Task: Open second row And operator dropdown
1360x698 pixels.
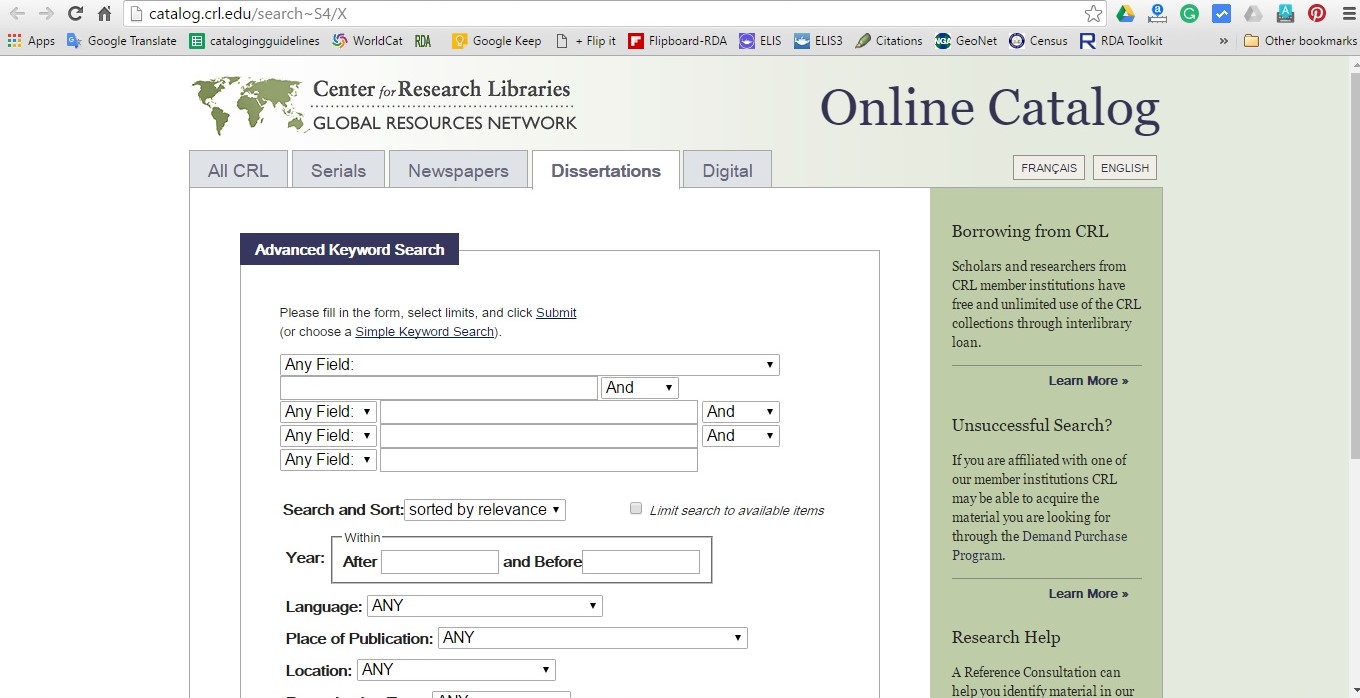Action: [x=741, y=412]
